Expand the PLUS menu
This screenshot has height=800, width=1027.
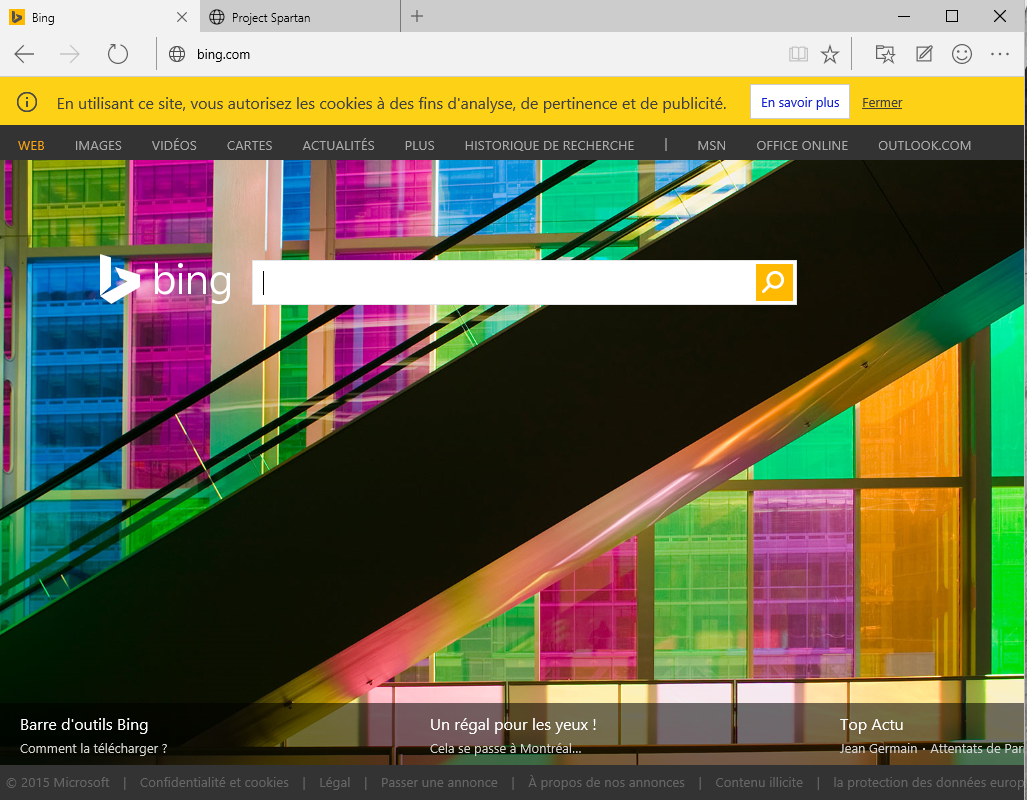(419, 145)
